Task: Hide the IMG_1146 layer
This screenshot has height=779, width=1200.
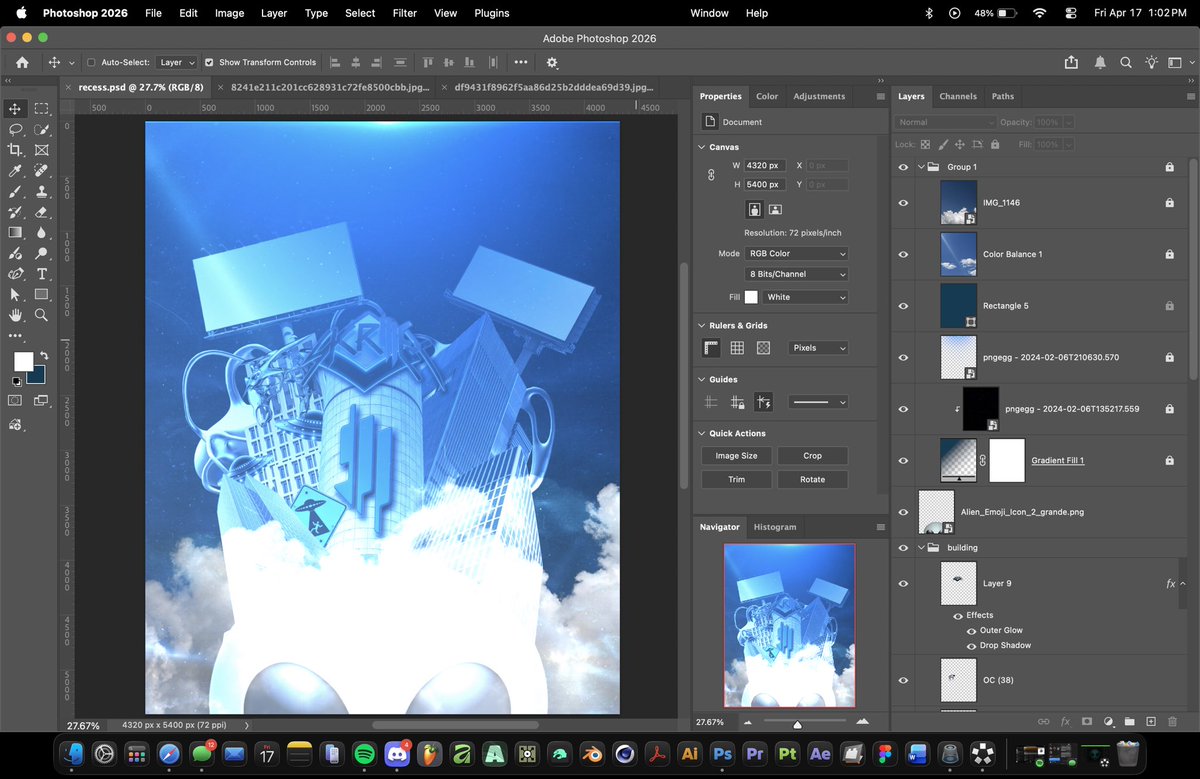Action: pyautogui.click(x=903, y=203)
